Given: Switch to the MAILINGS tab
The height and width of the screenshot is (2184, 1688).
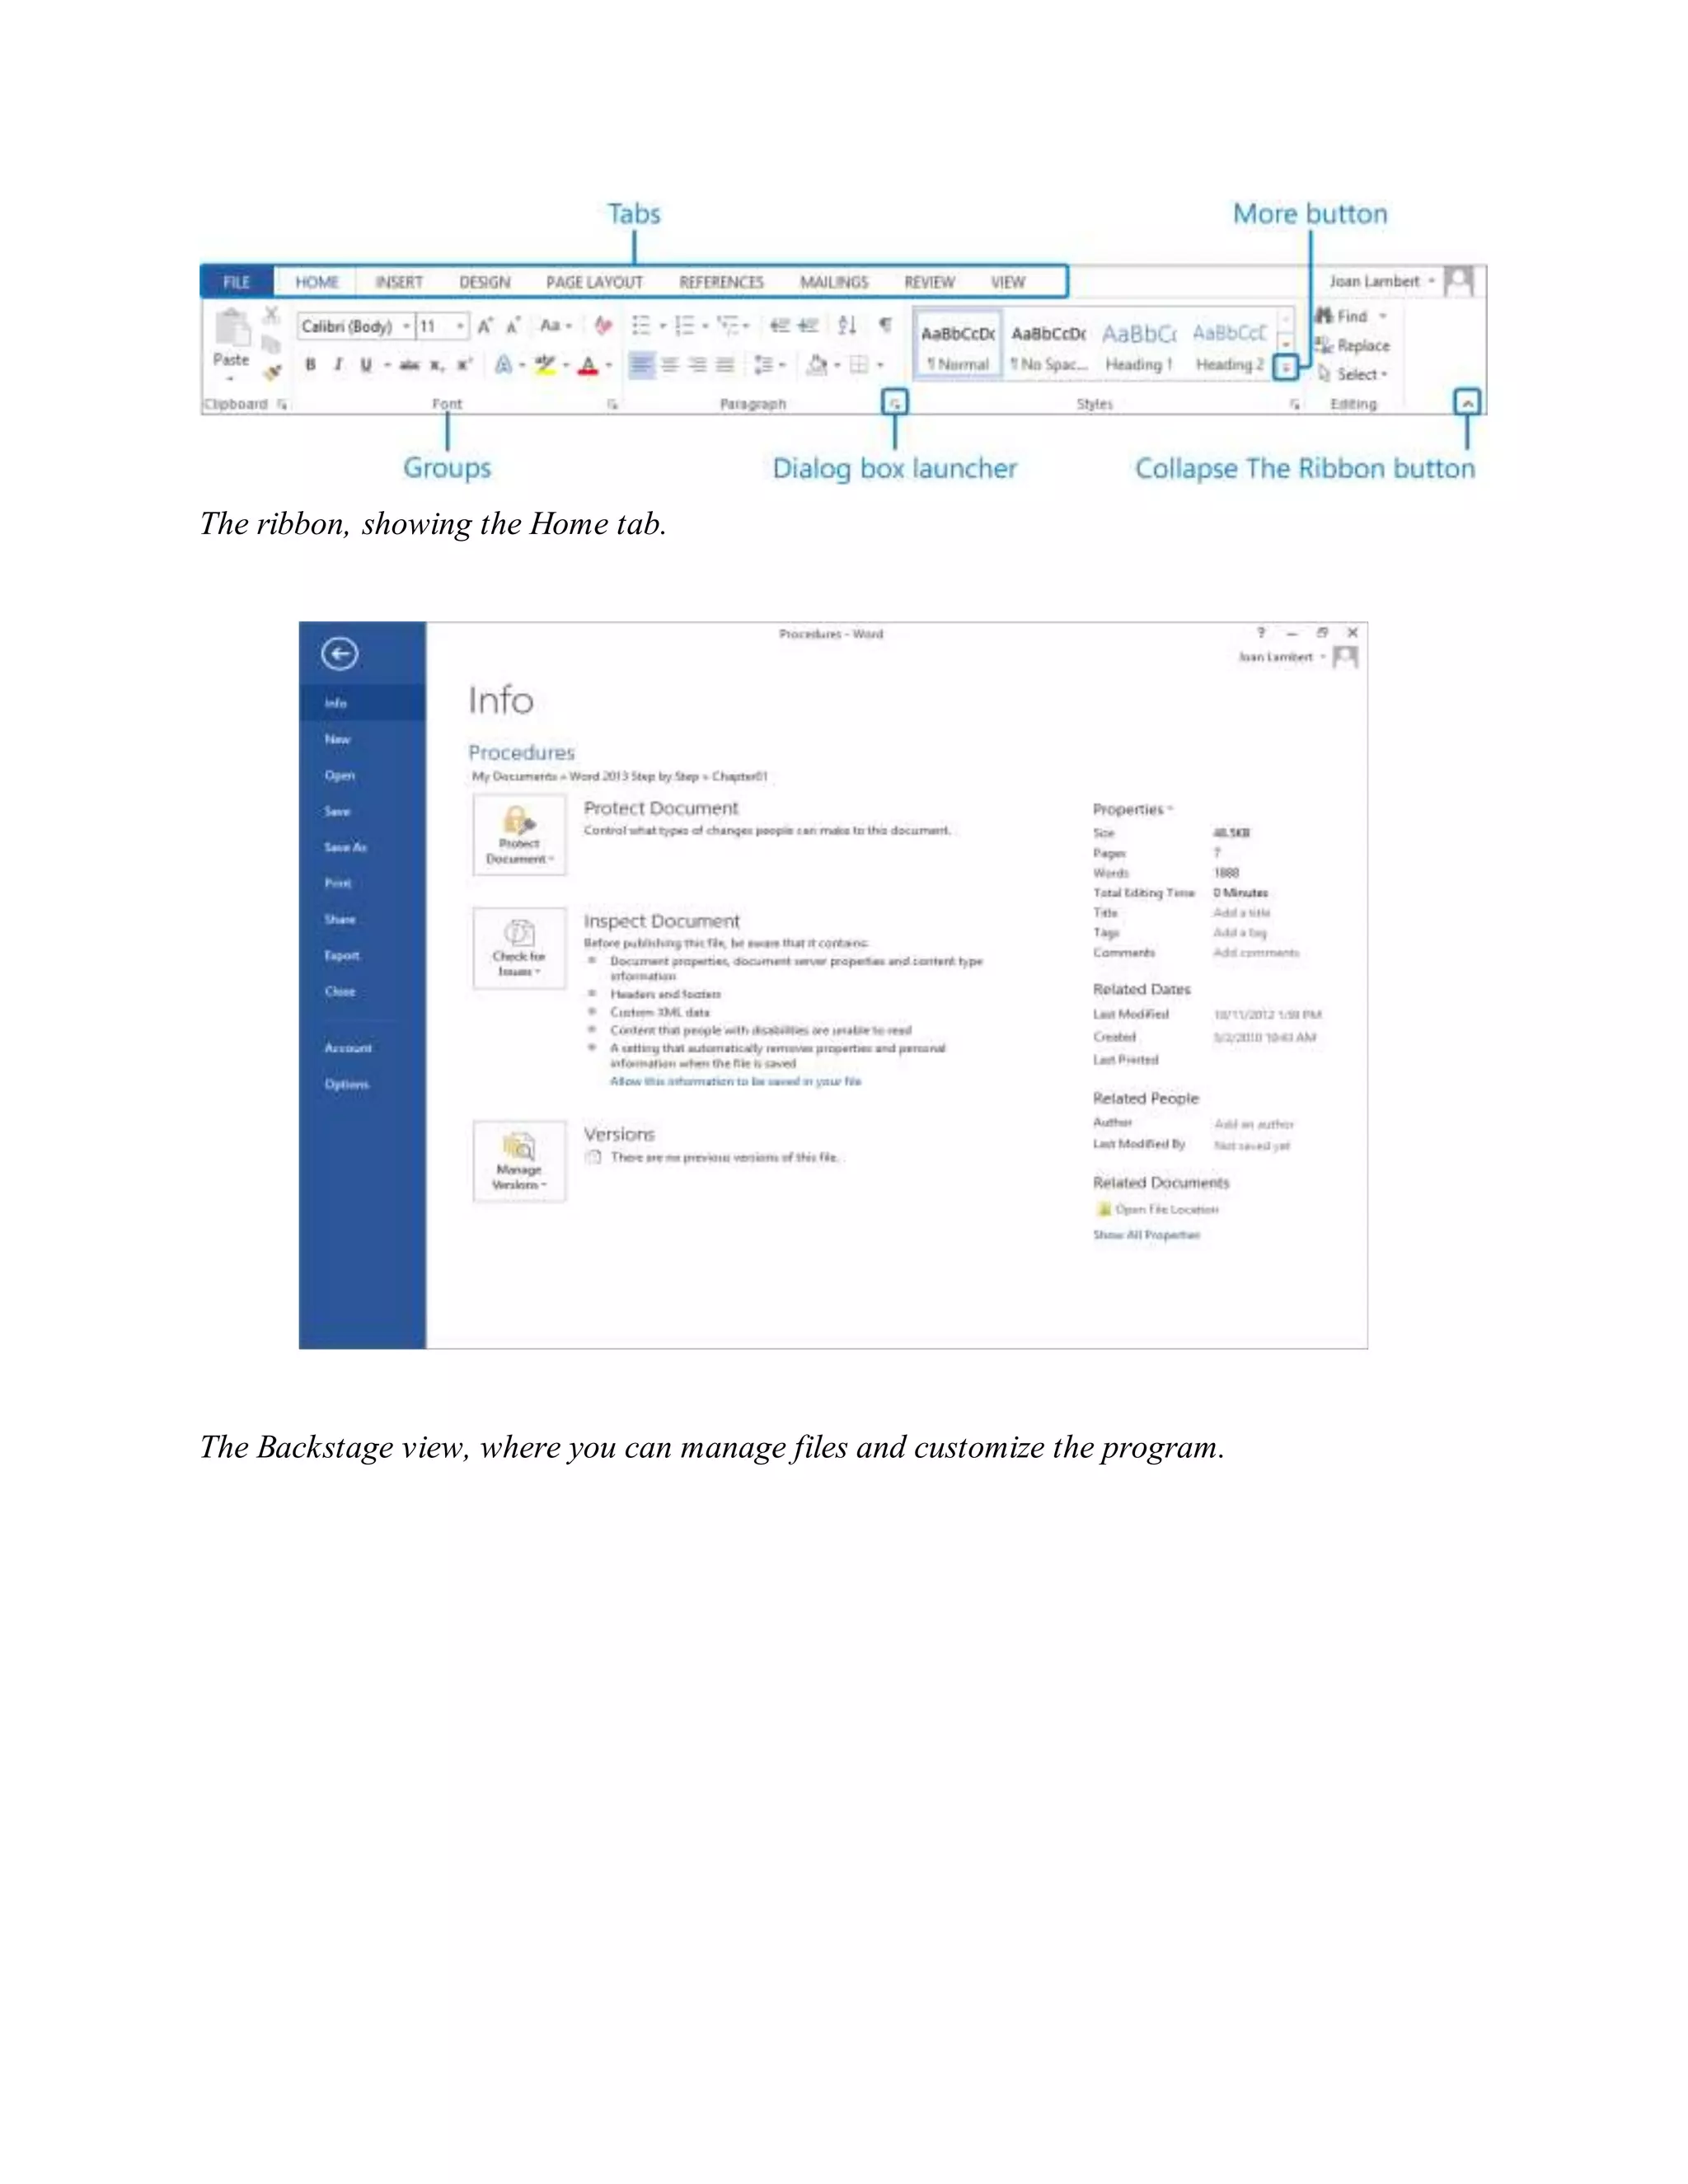Looking at the screenshot, I should (x=834, y=282).
